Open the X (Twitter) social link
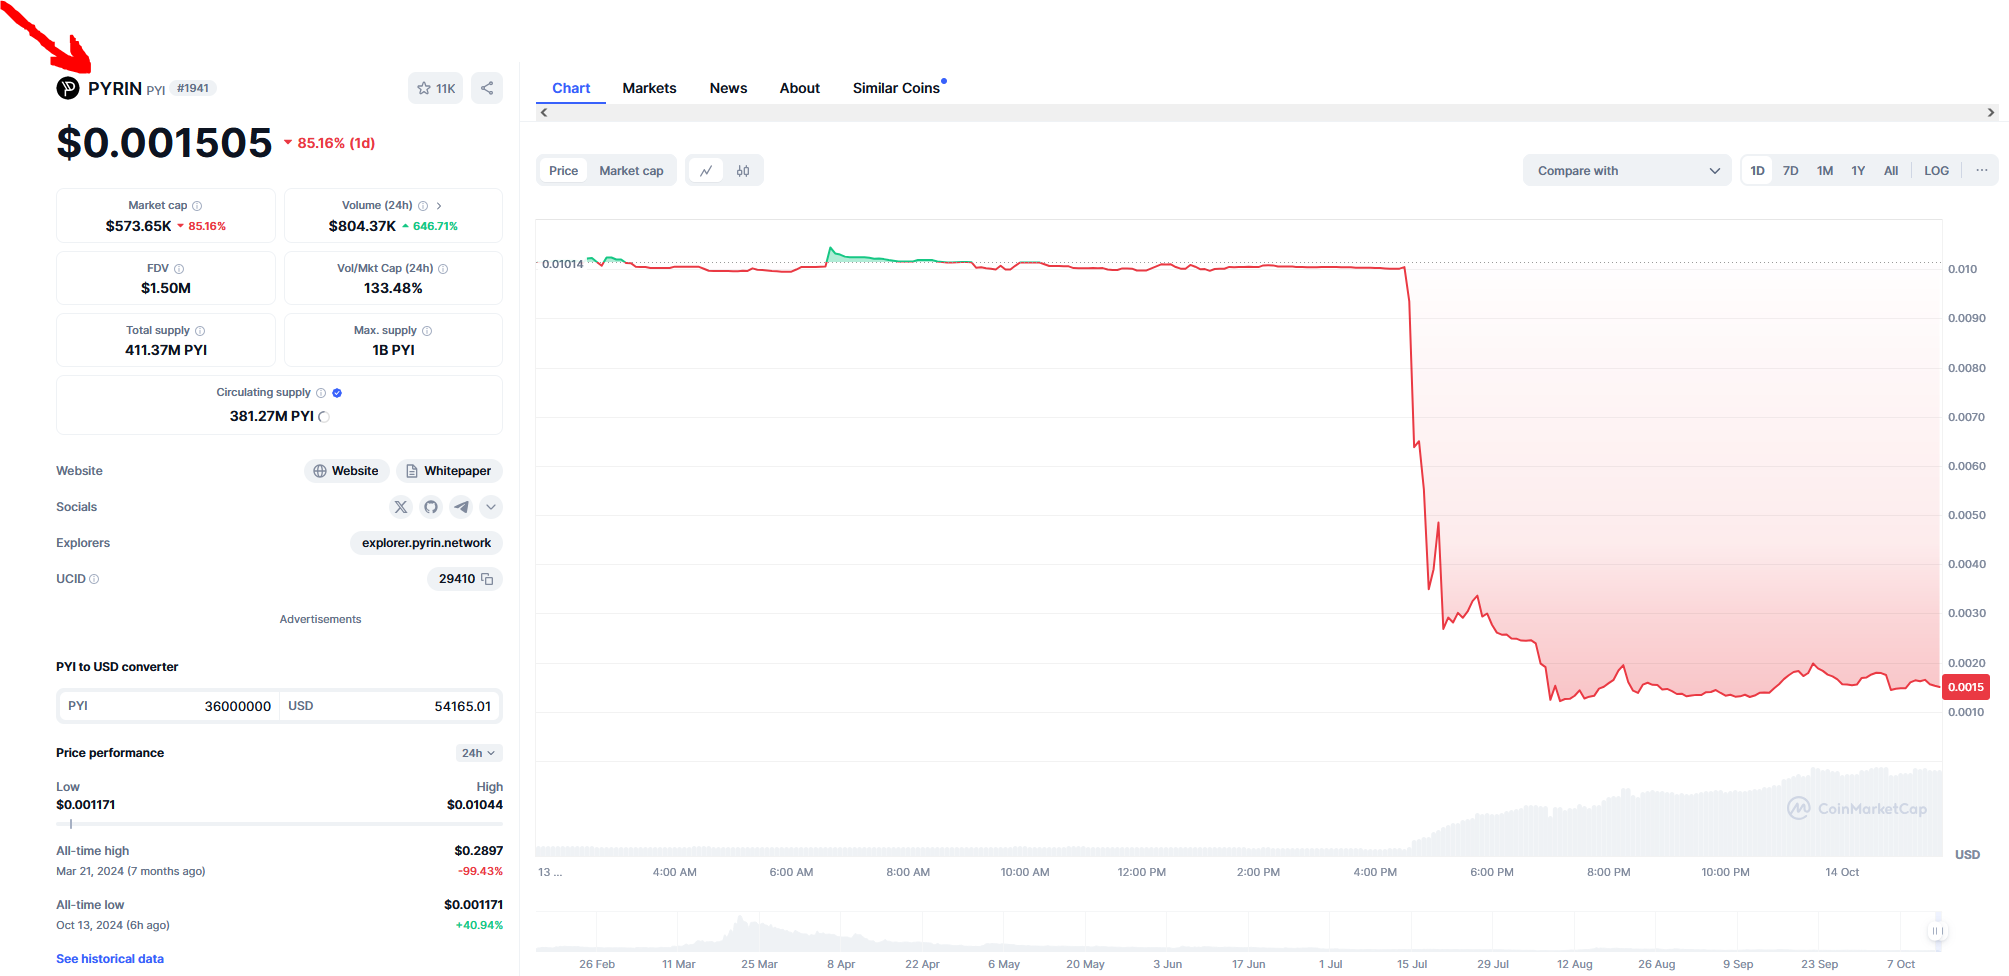Viewport: 2009px width, 976px height. pyautogui.click(x=401, y=507)
